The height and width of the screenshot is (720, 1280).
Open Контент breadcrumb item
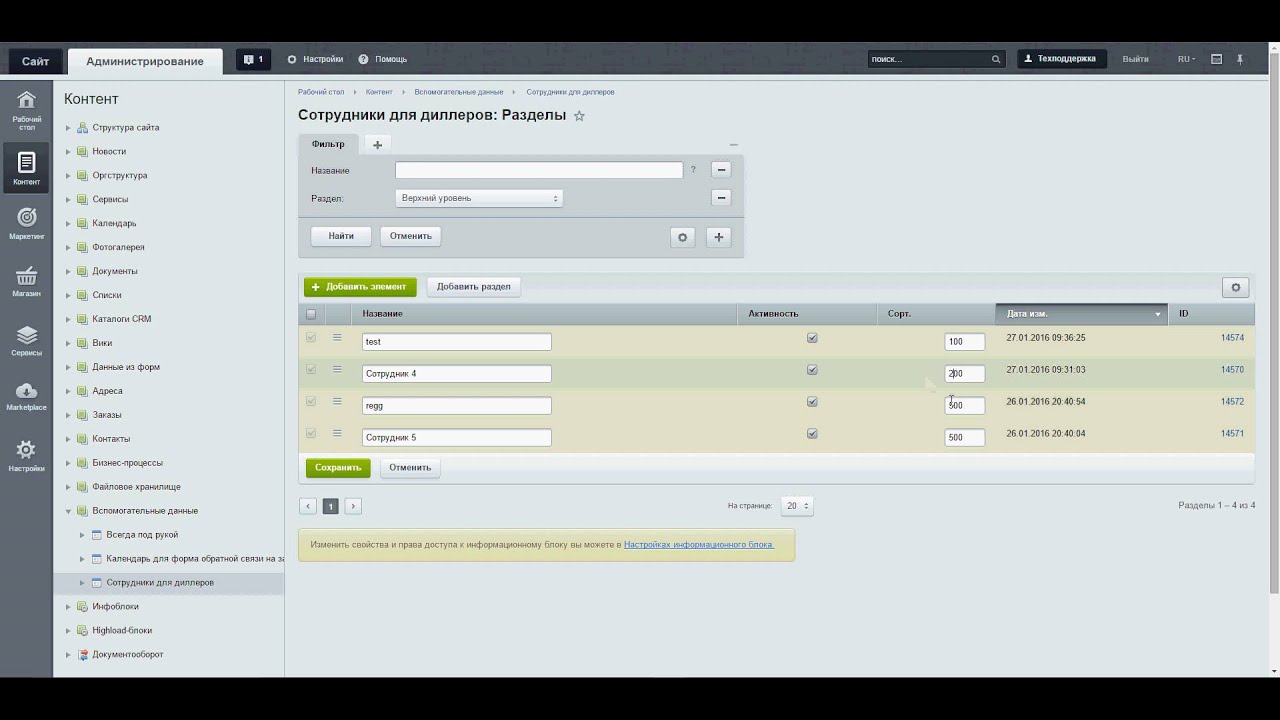pos(379,92)
